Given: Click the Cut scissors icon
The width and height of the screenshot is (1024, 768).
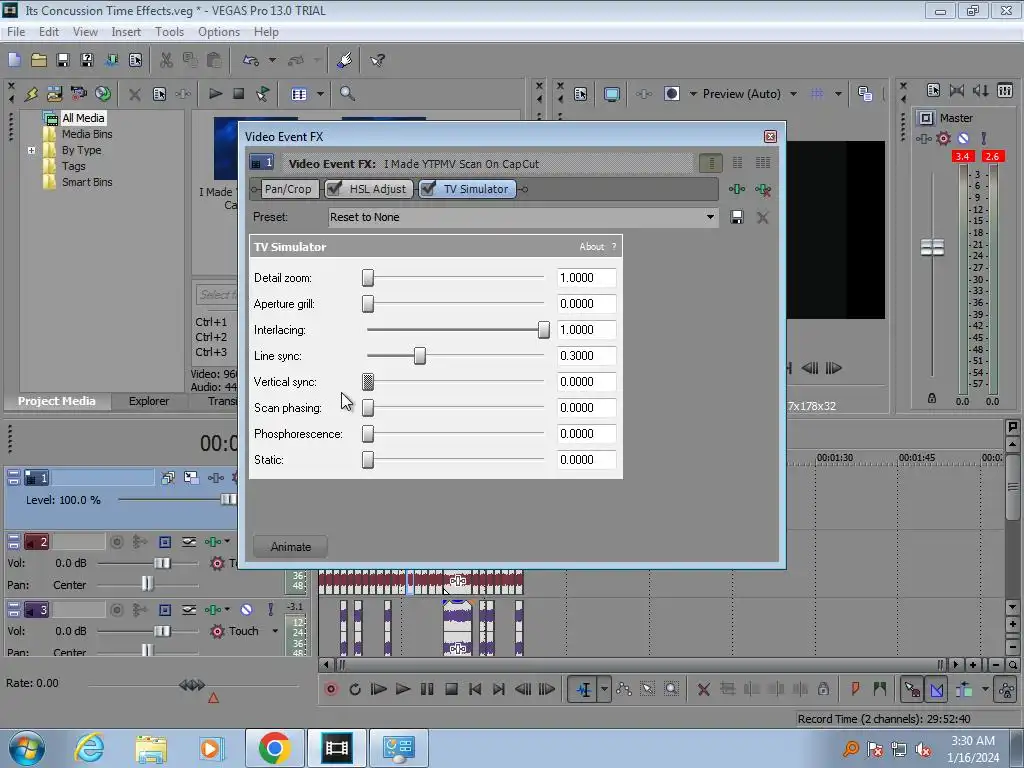Looking at the screenshot, I should point(167,60).
